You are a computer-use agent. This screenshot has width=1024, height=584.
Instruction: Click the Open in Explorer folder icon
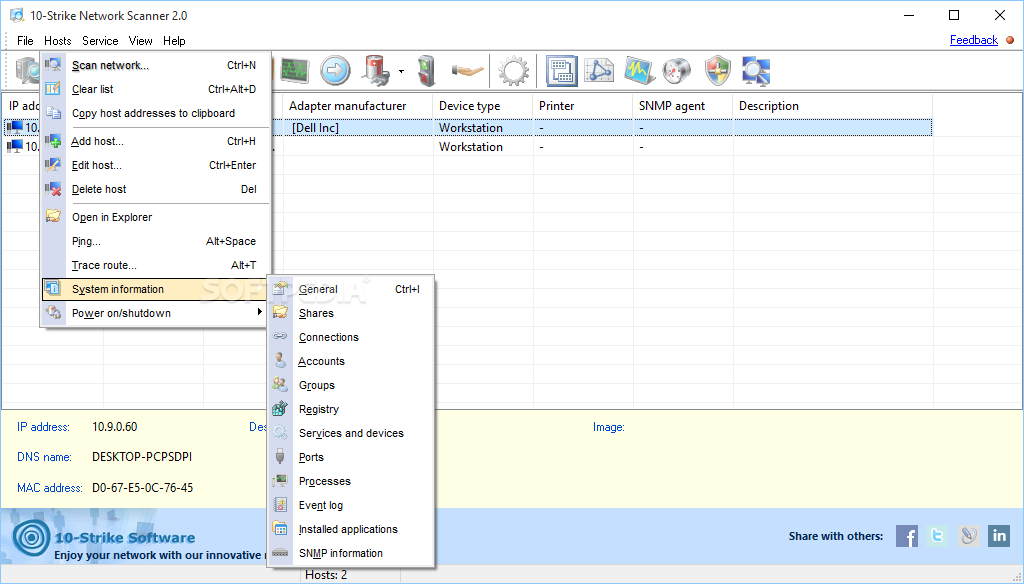click(53, 216)
